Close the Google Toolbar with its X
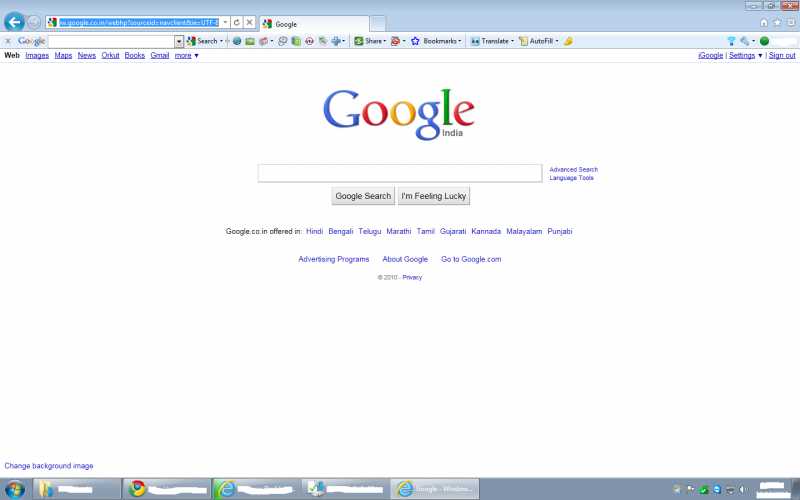 point(8,41)
